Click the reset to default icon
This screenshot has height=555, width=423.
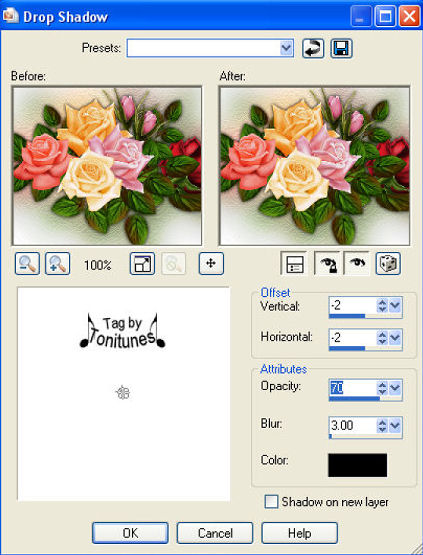(x=313, y=48)
